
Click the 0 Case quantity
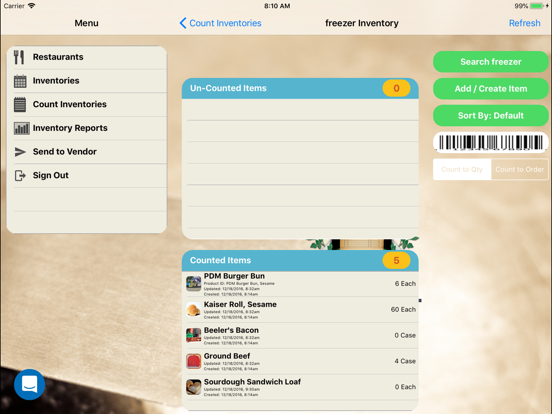pos(405,335)
